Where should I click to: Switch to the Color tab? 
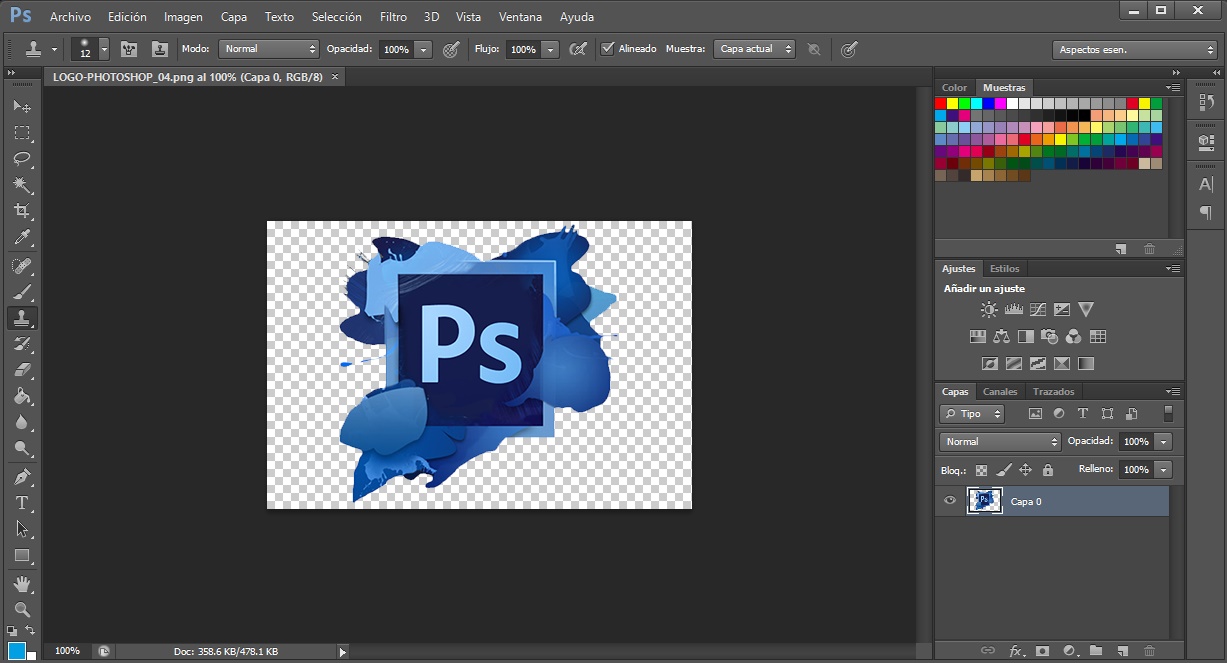tap(955, 88)
